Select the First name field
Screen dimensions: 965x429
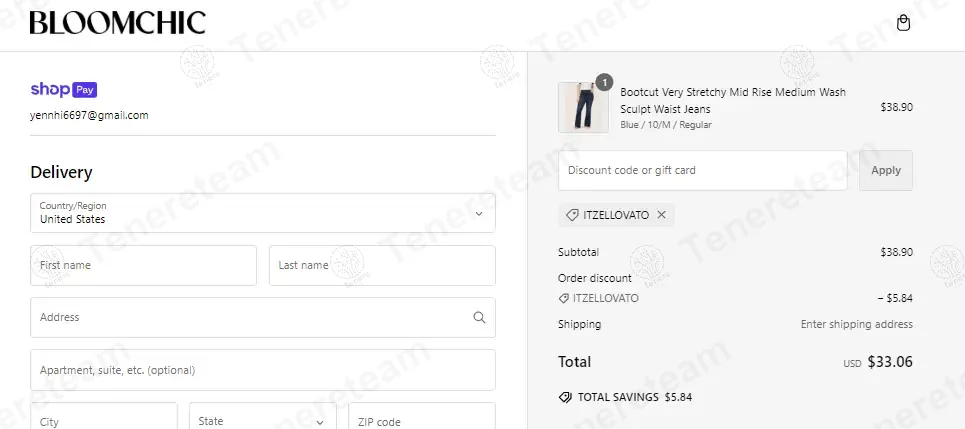143,265
